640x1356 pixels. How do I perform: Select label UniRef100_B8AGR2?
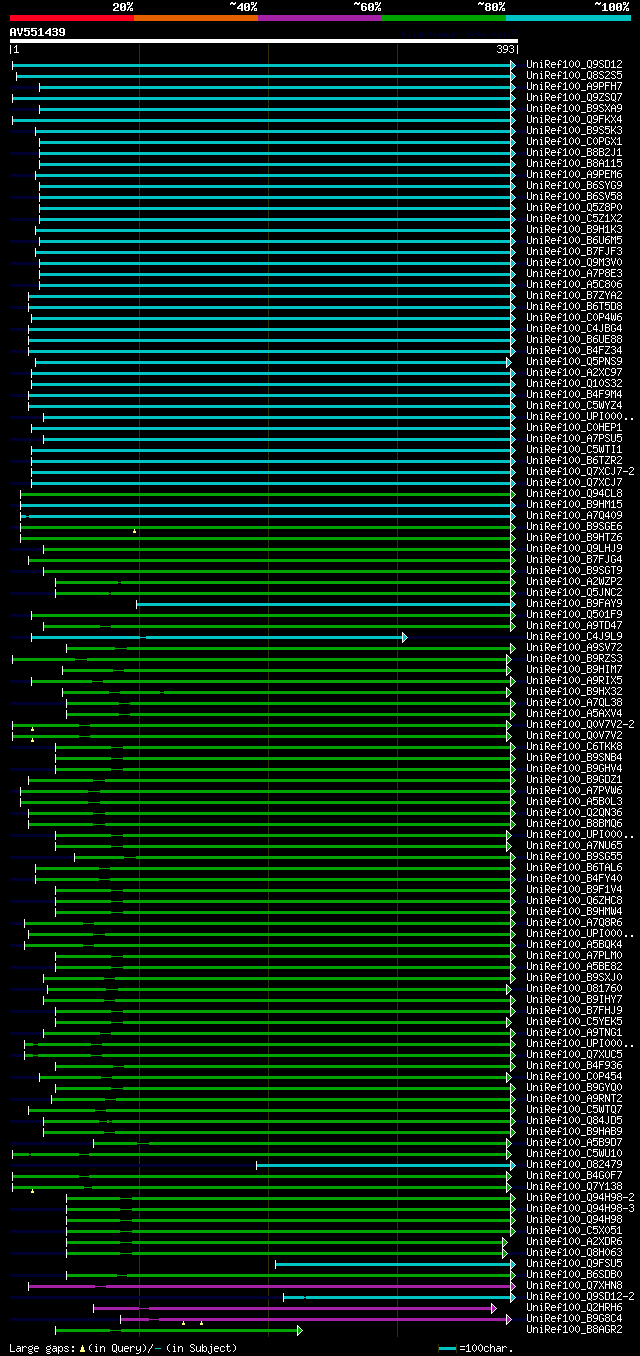[x=574, y=1330]
